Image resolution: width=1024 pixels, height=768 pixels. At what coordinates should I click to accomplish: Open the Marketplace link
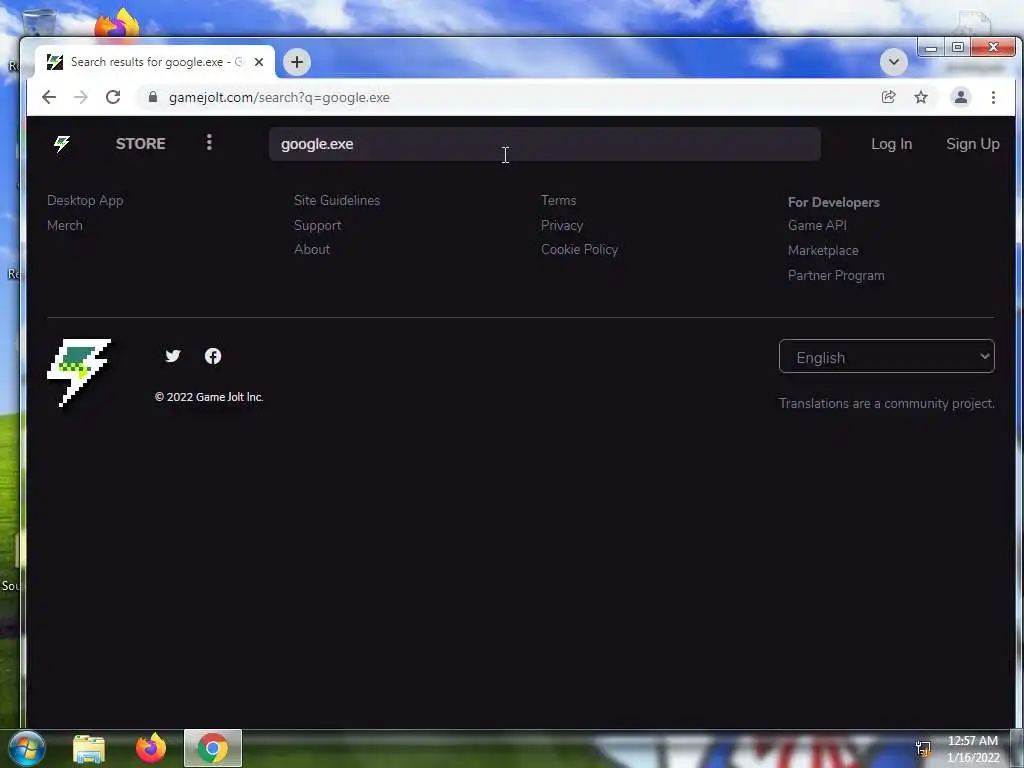click(x=823, y=251)
